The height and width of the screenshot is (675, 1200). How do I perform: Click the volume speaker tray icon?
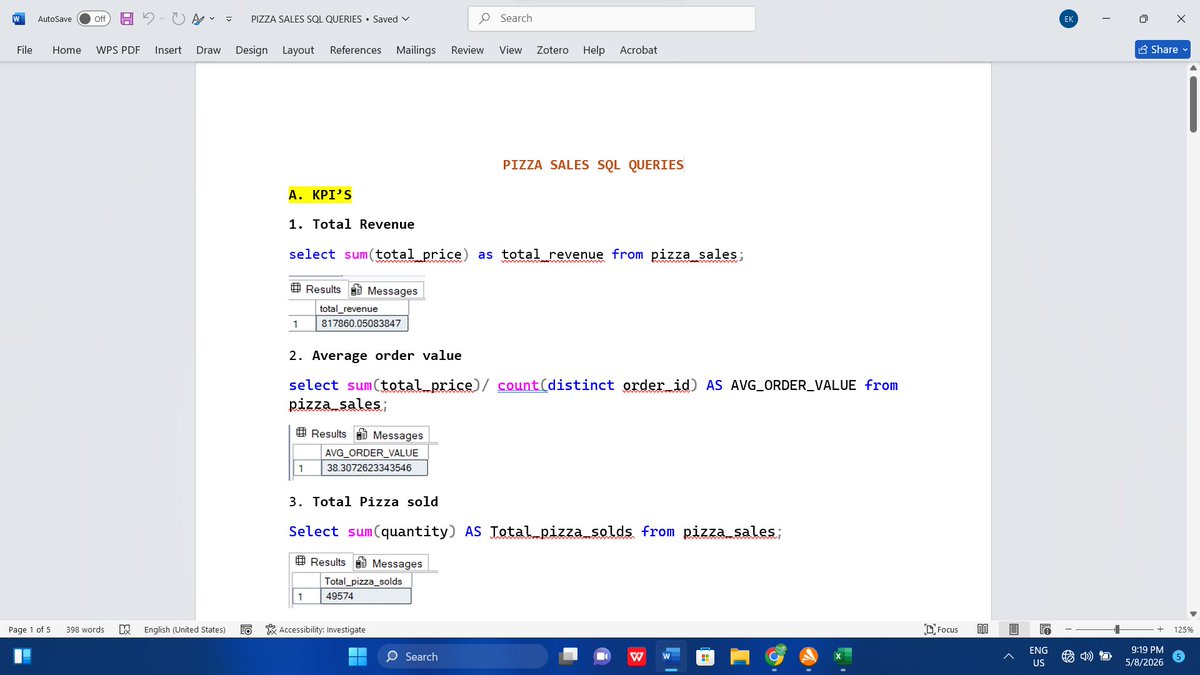[x=1086, y=657]
